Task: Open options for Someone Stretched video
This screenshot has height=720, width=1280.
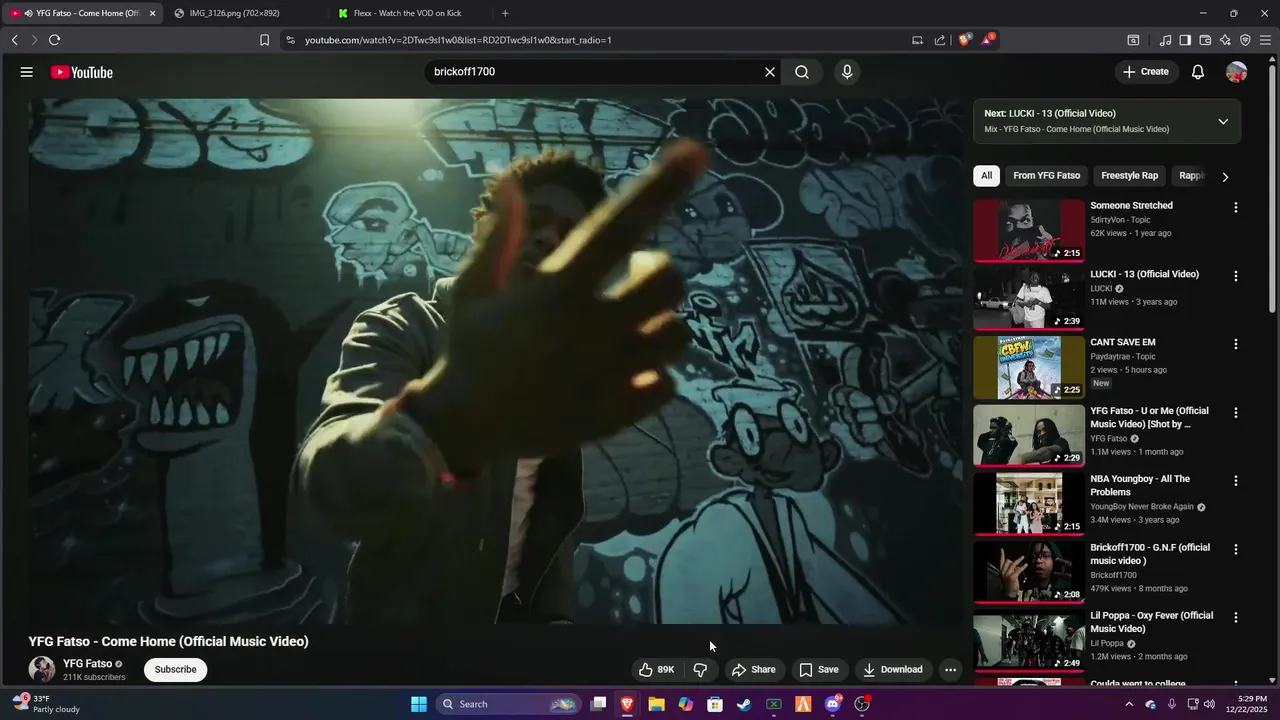Action: [1236, 207]
